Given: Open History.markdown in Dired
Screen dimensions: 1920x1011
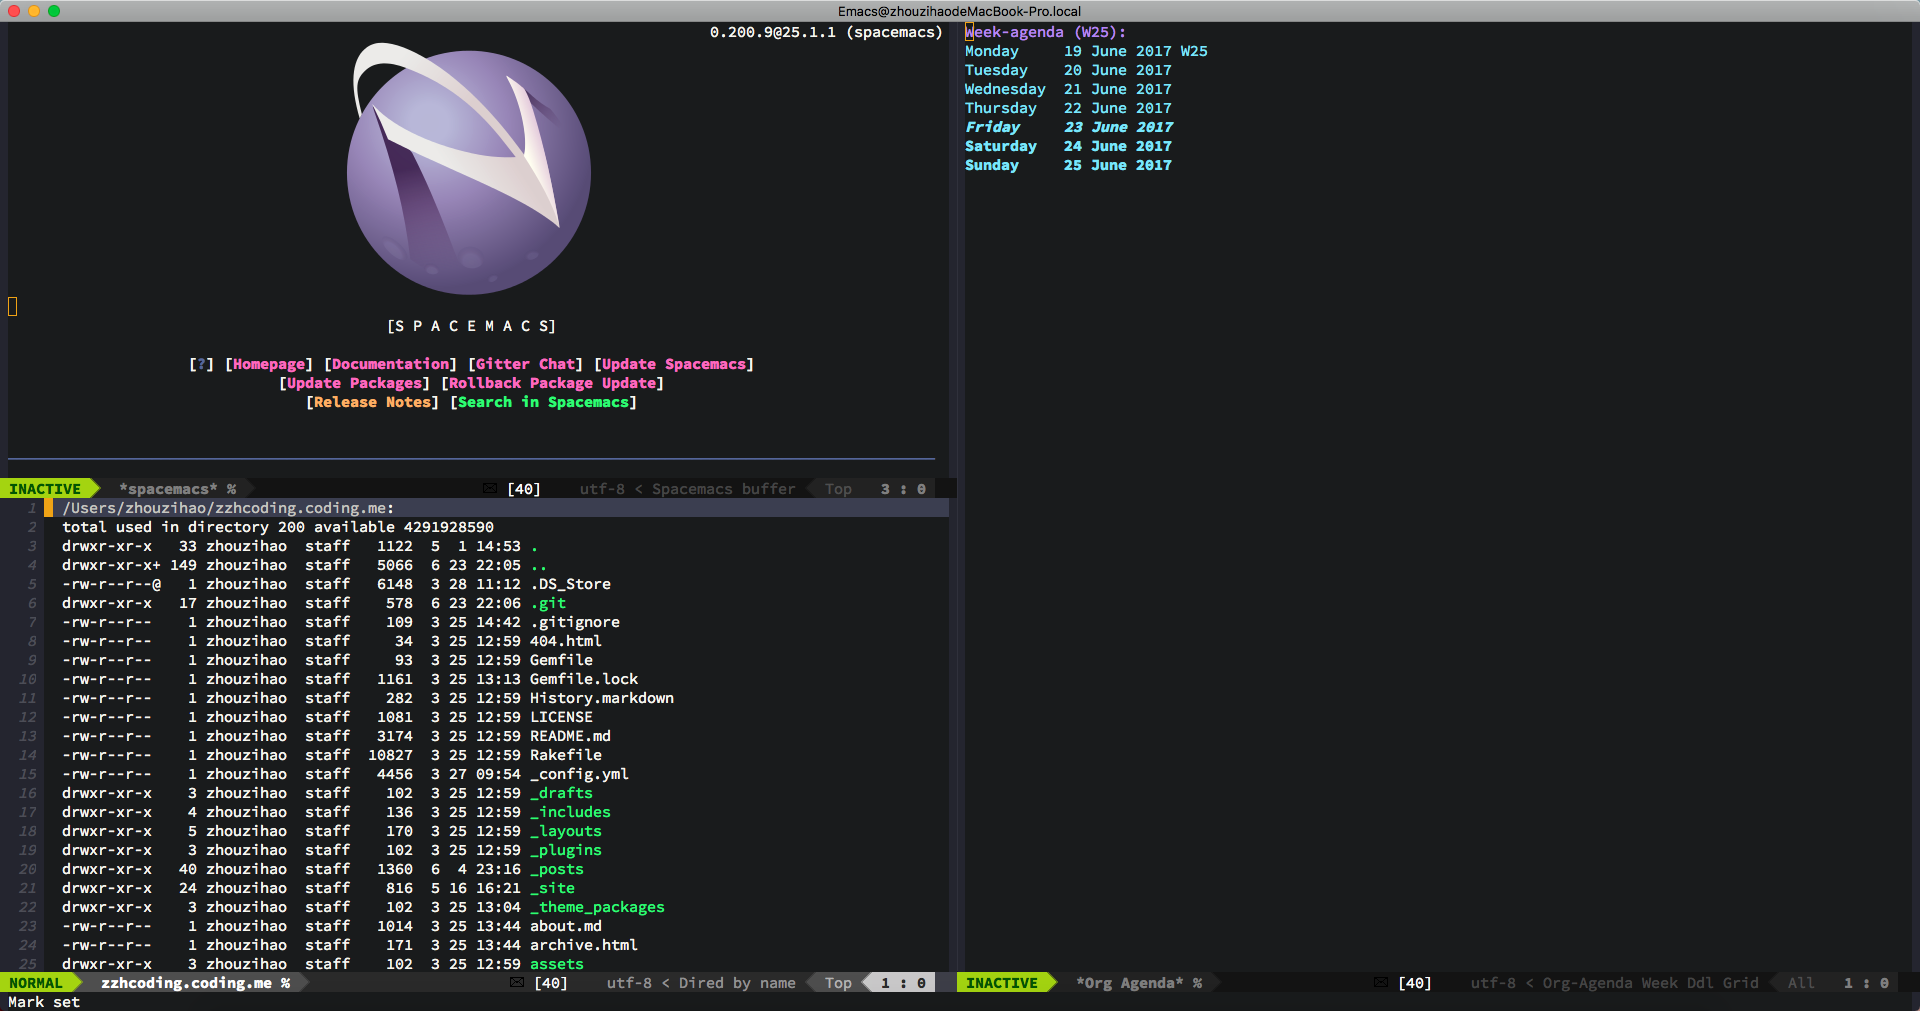Looking at the screenshot, I should [x=602, y=698].
